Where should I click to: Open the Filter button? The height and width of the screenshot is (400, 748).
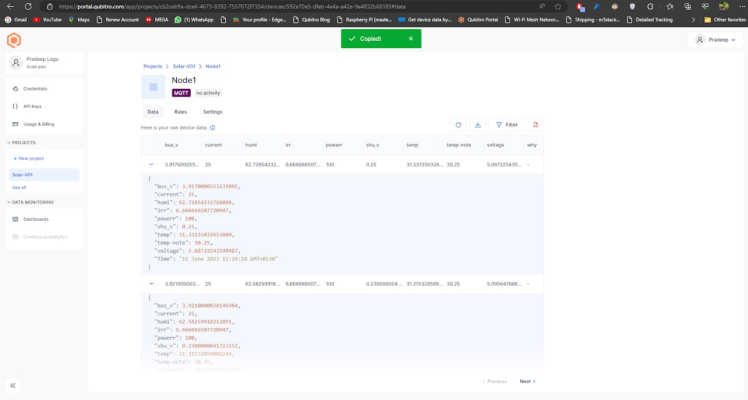tap(507, 125)
